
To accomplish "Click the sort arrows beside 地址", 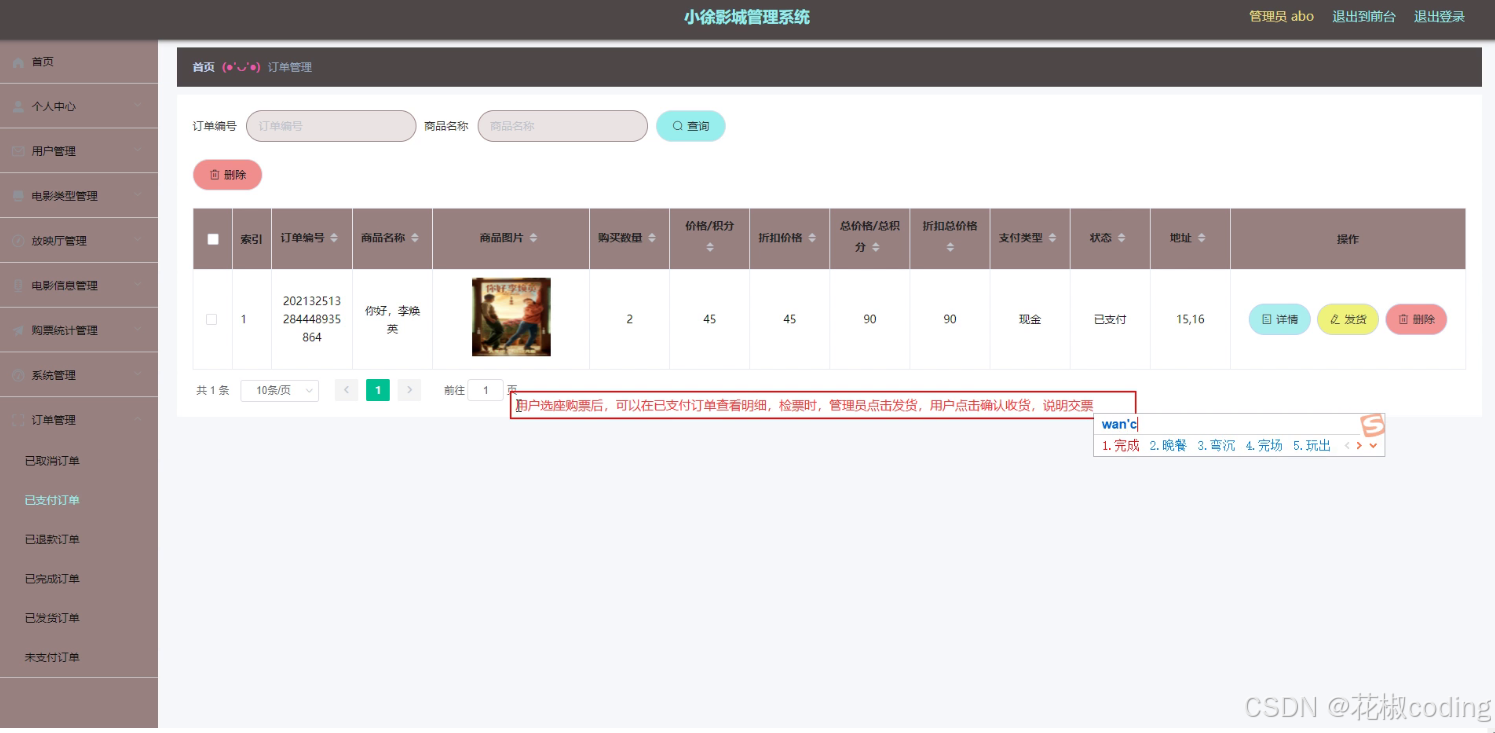I will (x=1202, y=238).
